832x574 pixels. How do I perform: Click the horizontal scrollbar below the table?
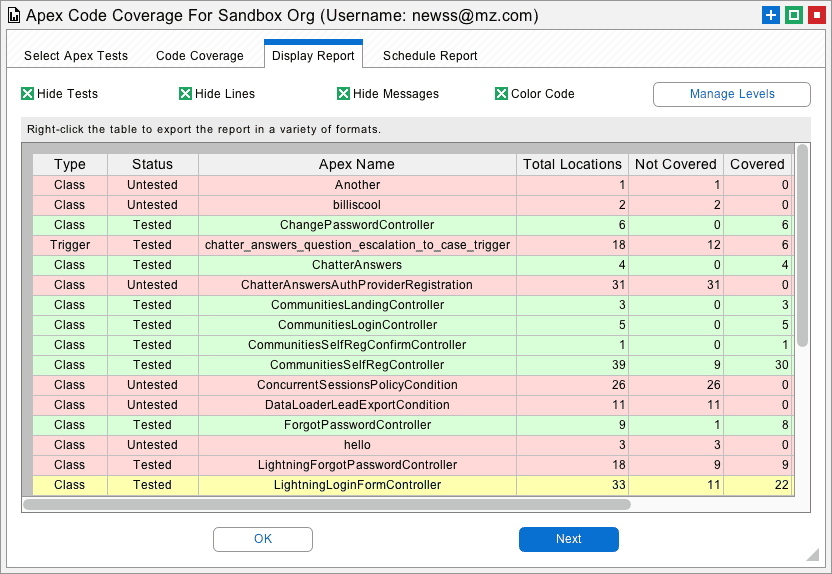pos(327,505)
